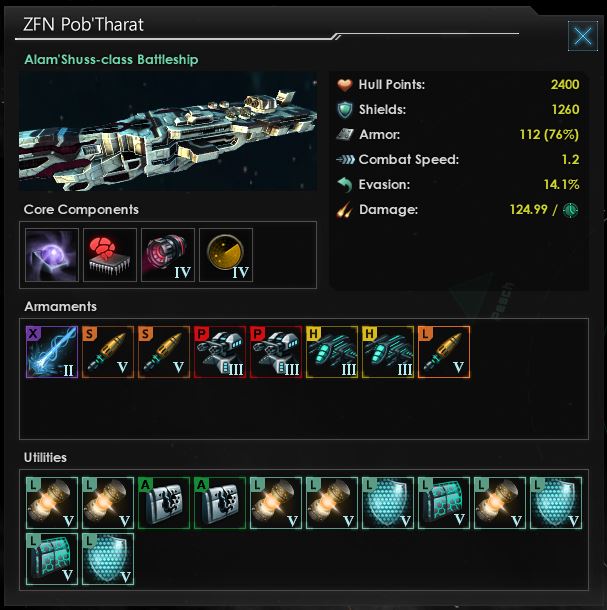Click the Evasion arrow stat icon
607x610 pixels.
click(x=345, y=184)
